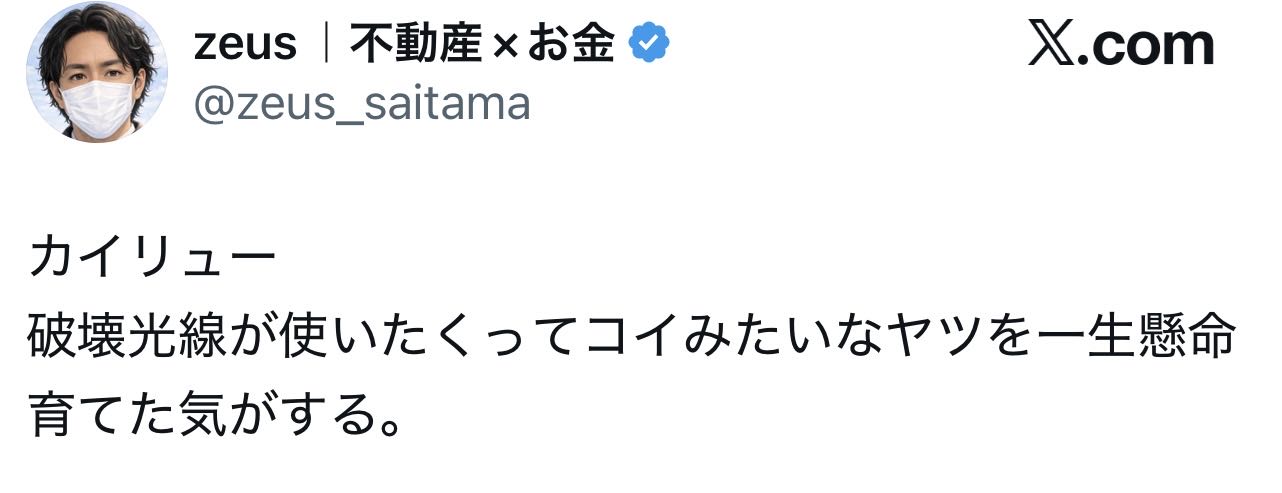Click "使いたくって" in the tweet text

[x=393, y=339]
